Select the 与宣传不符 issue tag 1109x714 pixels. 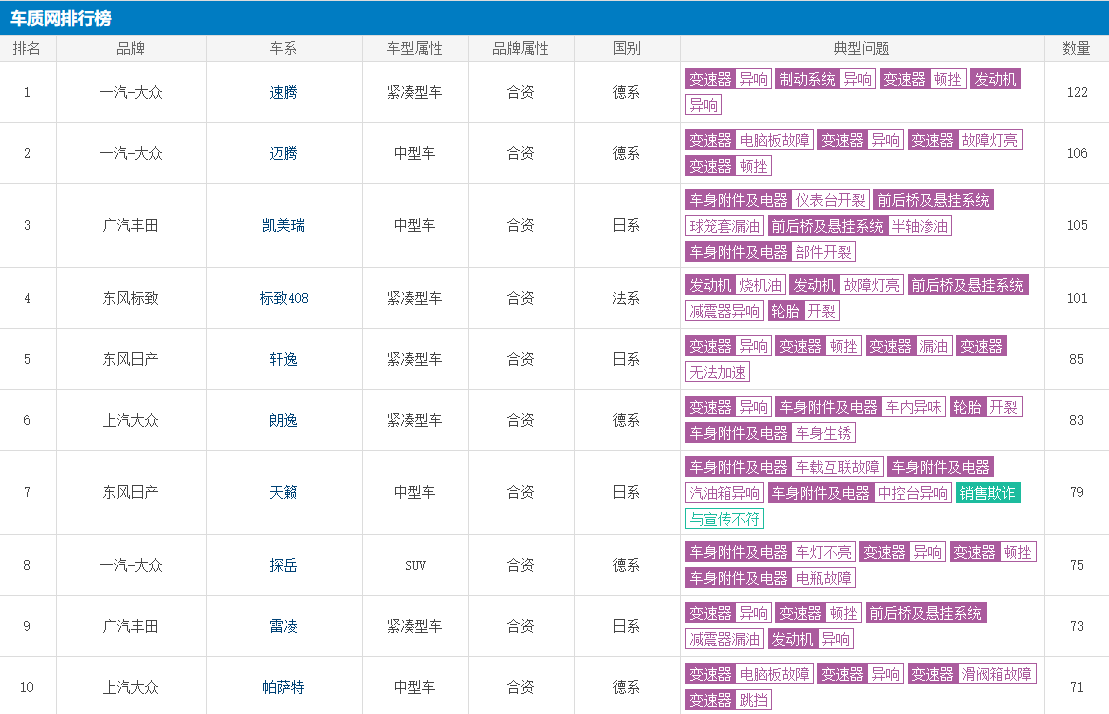pos(724,519)
